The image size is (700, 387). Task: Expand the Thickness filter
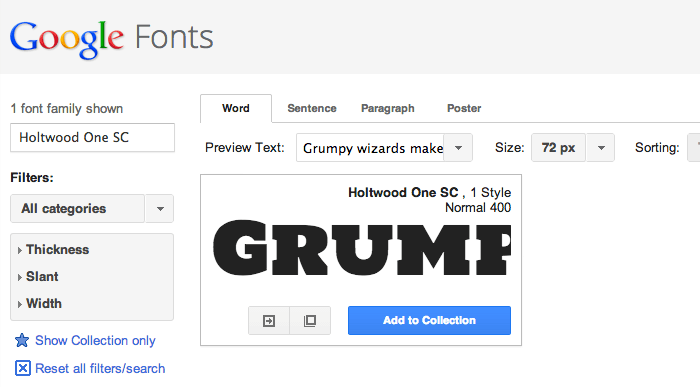pyautogui.click(x=54, y=250)
